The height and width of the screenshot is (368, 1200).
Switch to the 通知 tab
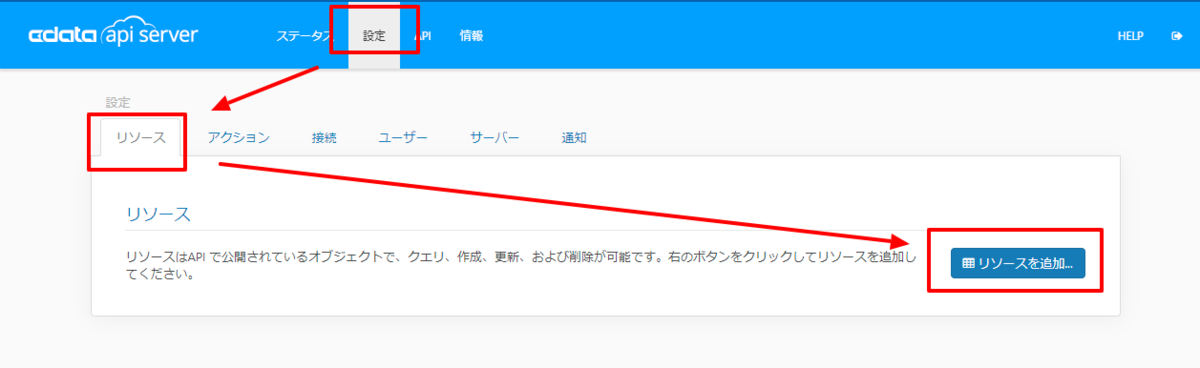point(574,138)
